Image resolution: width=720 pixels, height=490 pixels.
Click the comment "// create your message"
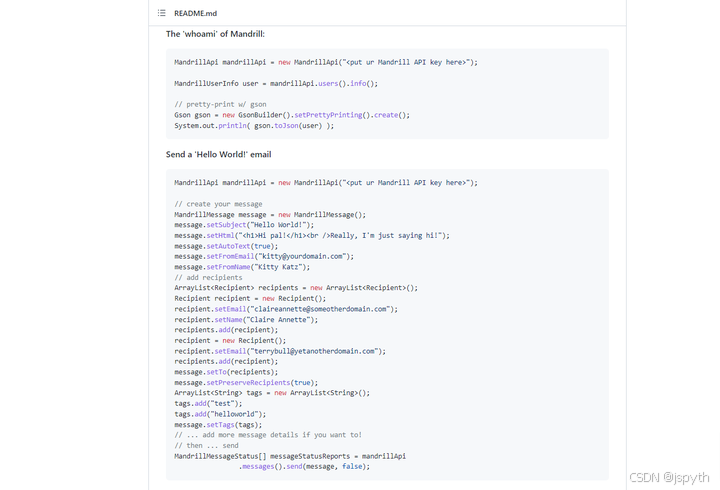pos(218,204)
